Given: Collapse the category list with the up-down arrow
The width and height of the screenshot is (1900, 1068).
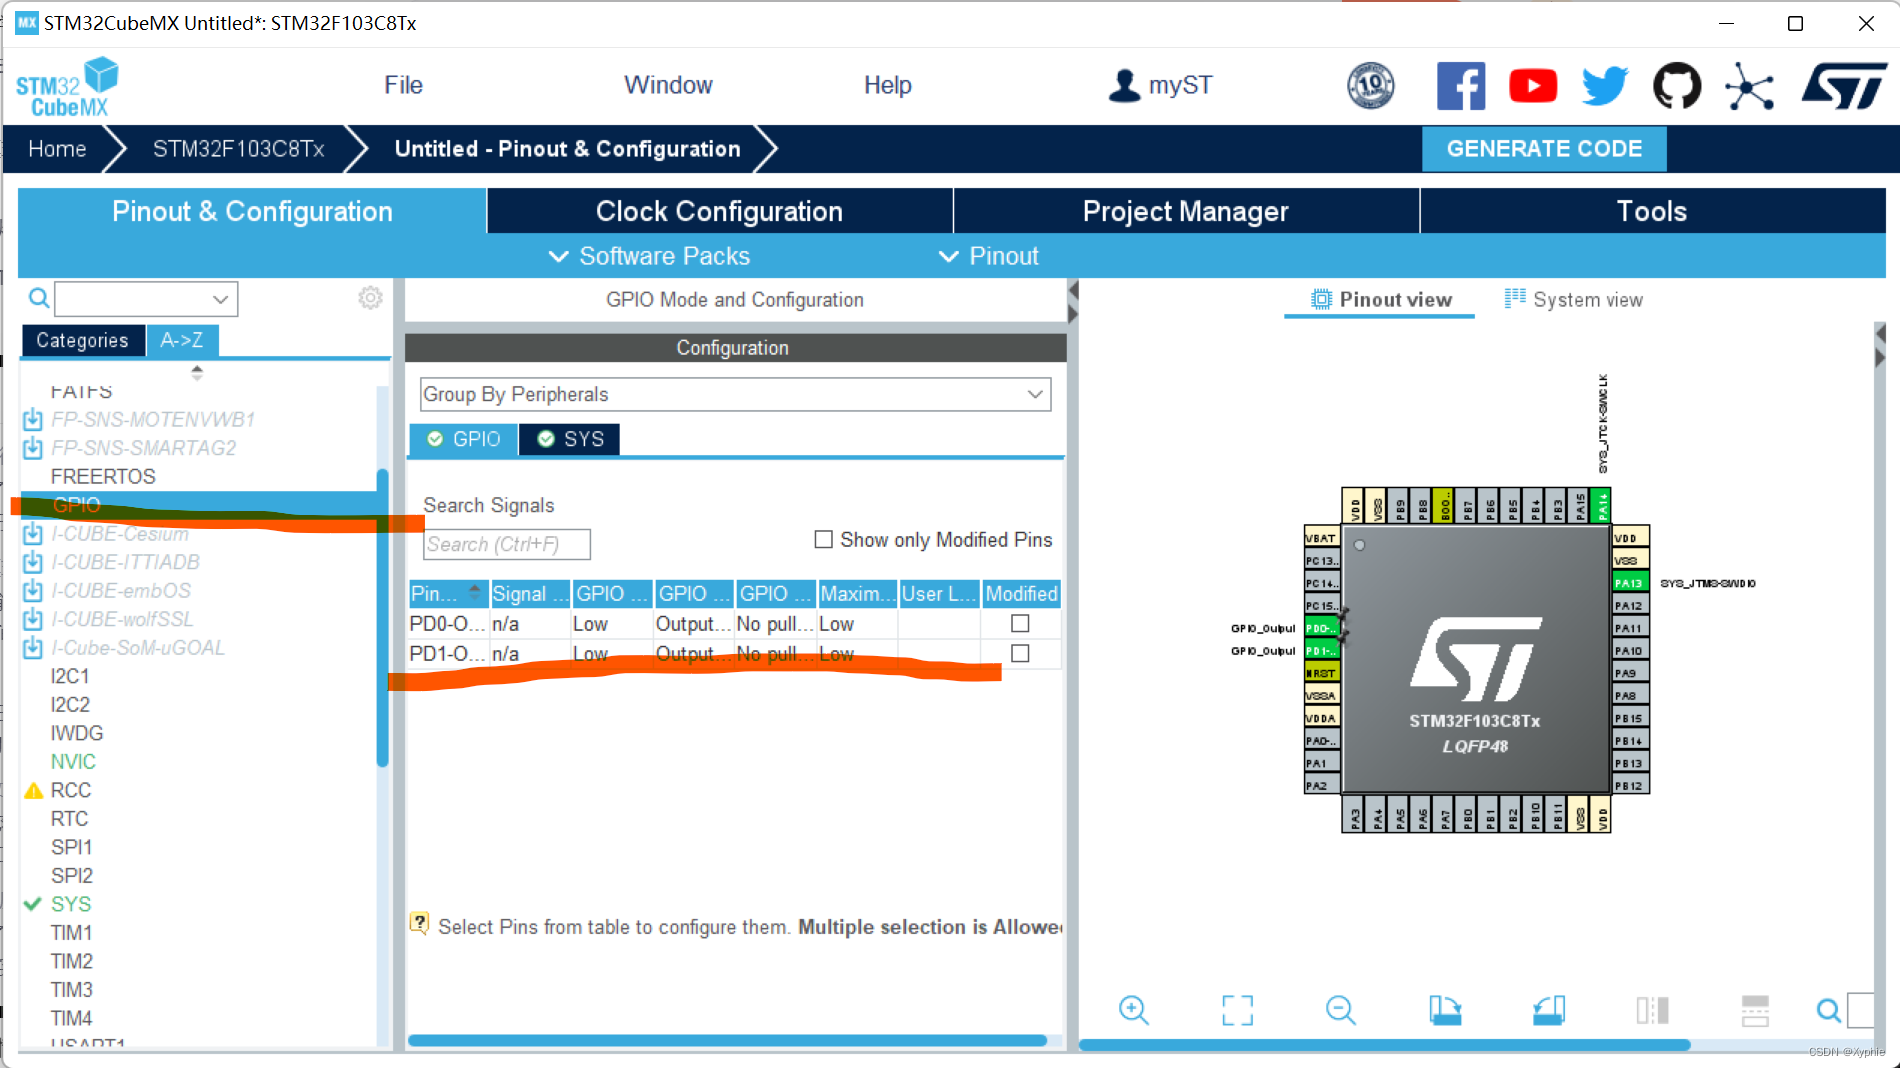Looking at the screenshot, I should [x=197, y=372].
